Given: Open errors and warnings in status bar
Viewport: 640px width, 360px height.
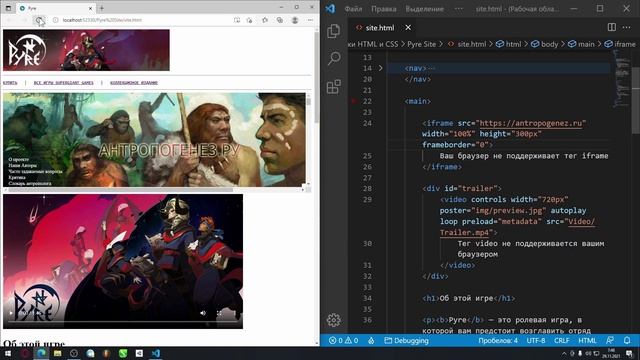Looking at the screenshot, I should [343, 340].
